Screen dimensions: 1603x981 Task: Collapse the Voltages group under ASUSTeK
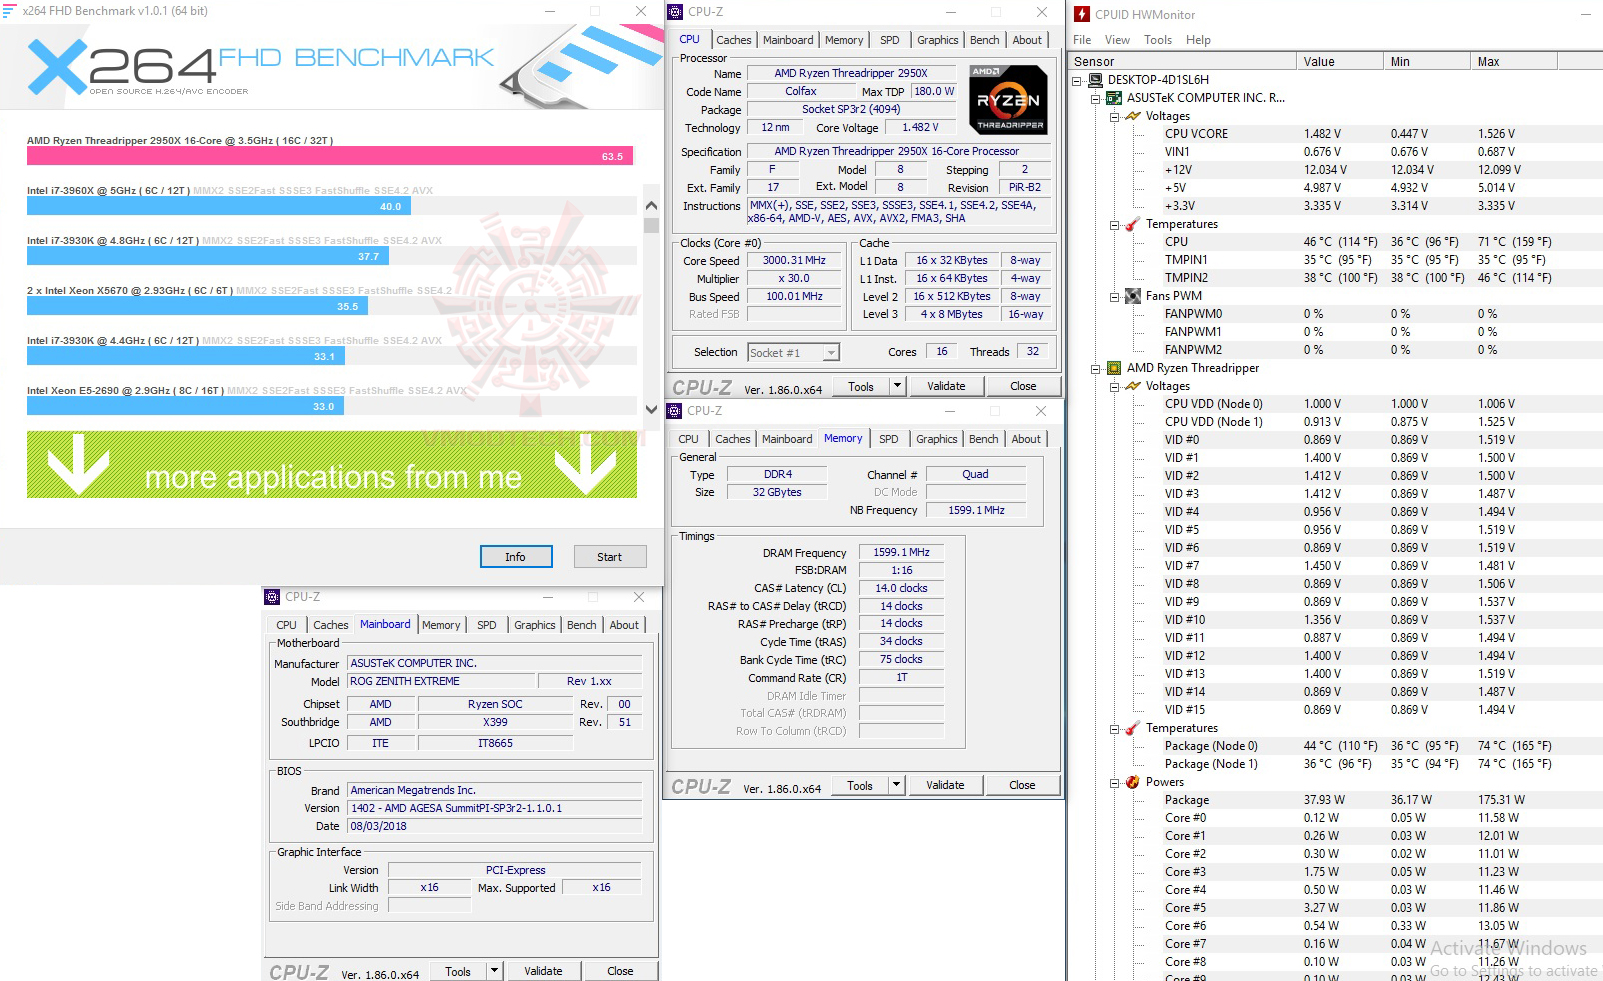1115,116
